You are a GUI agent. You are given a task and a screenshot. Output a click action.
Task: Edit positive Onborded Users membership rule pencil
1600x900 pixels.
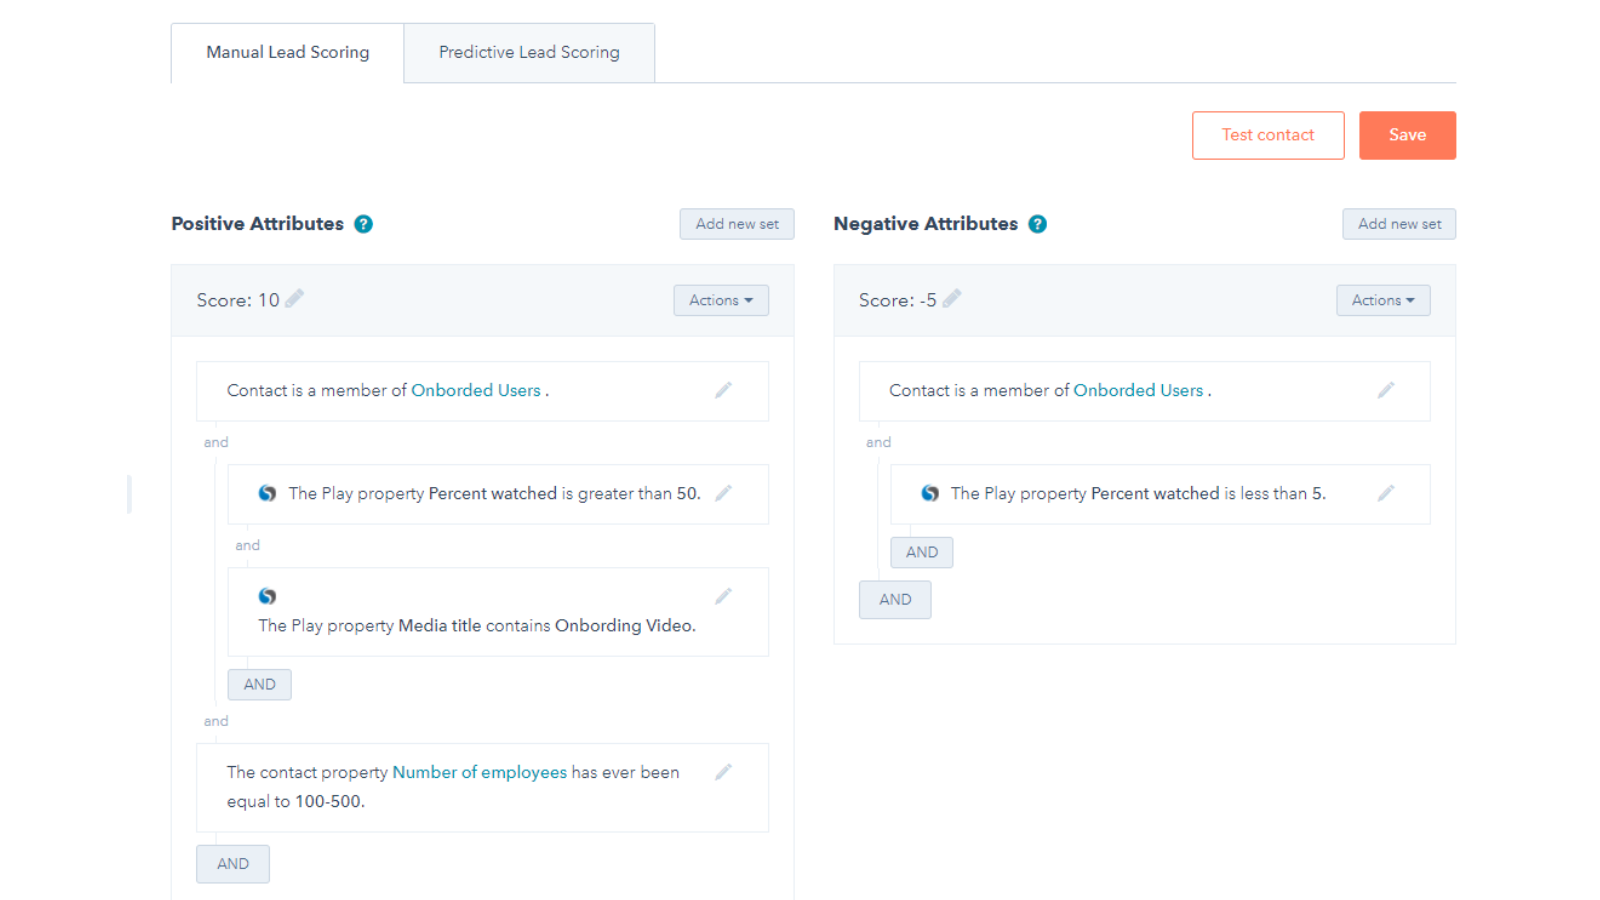[723, 390]
